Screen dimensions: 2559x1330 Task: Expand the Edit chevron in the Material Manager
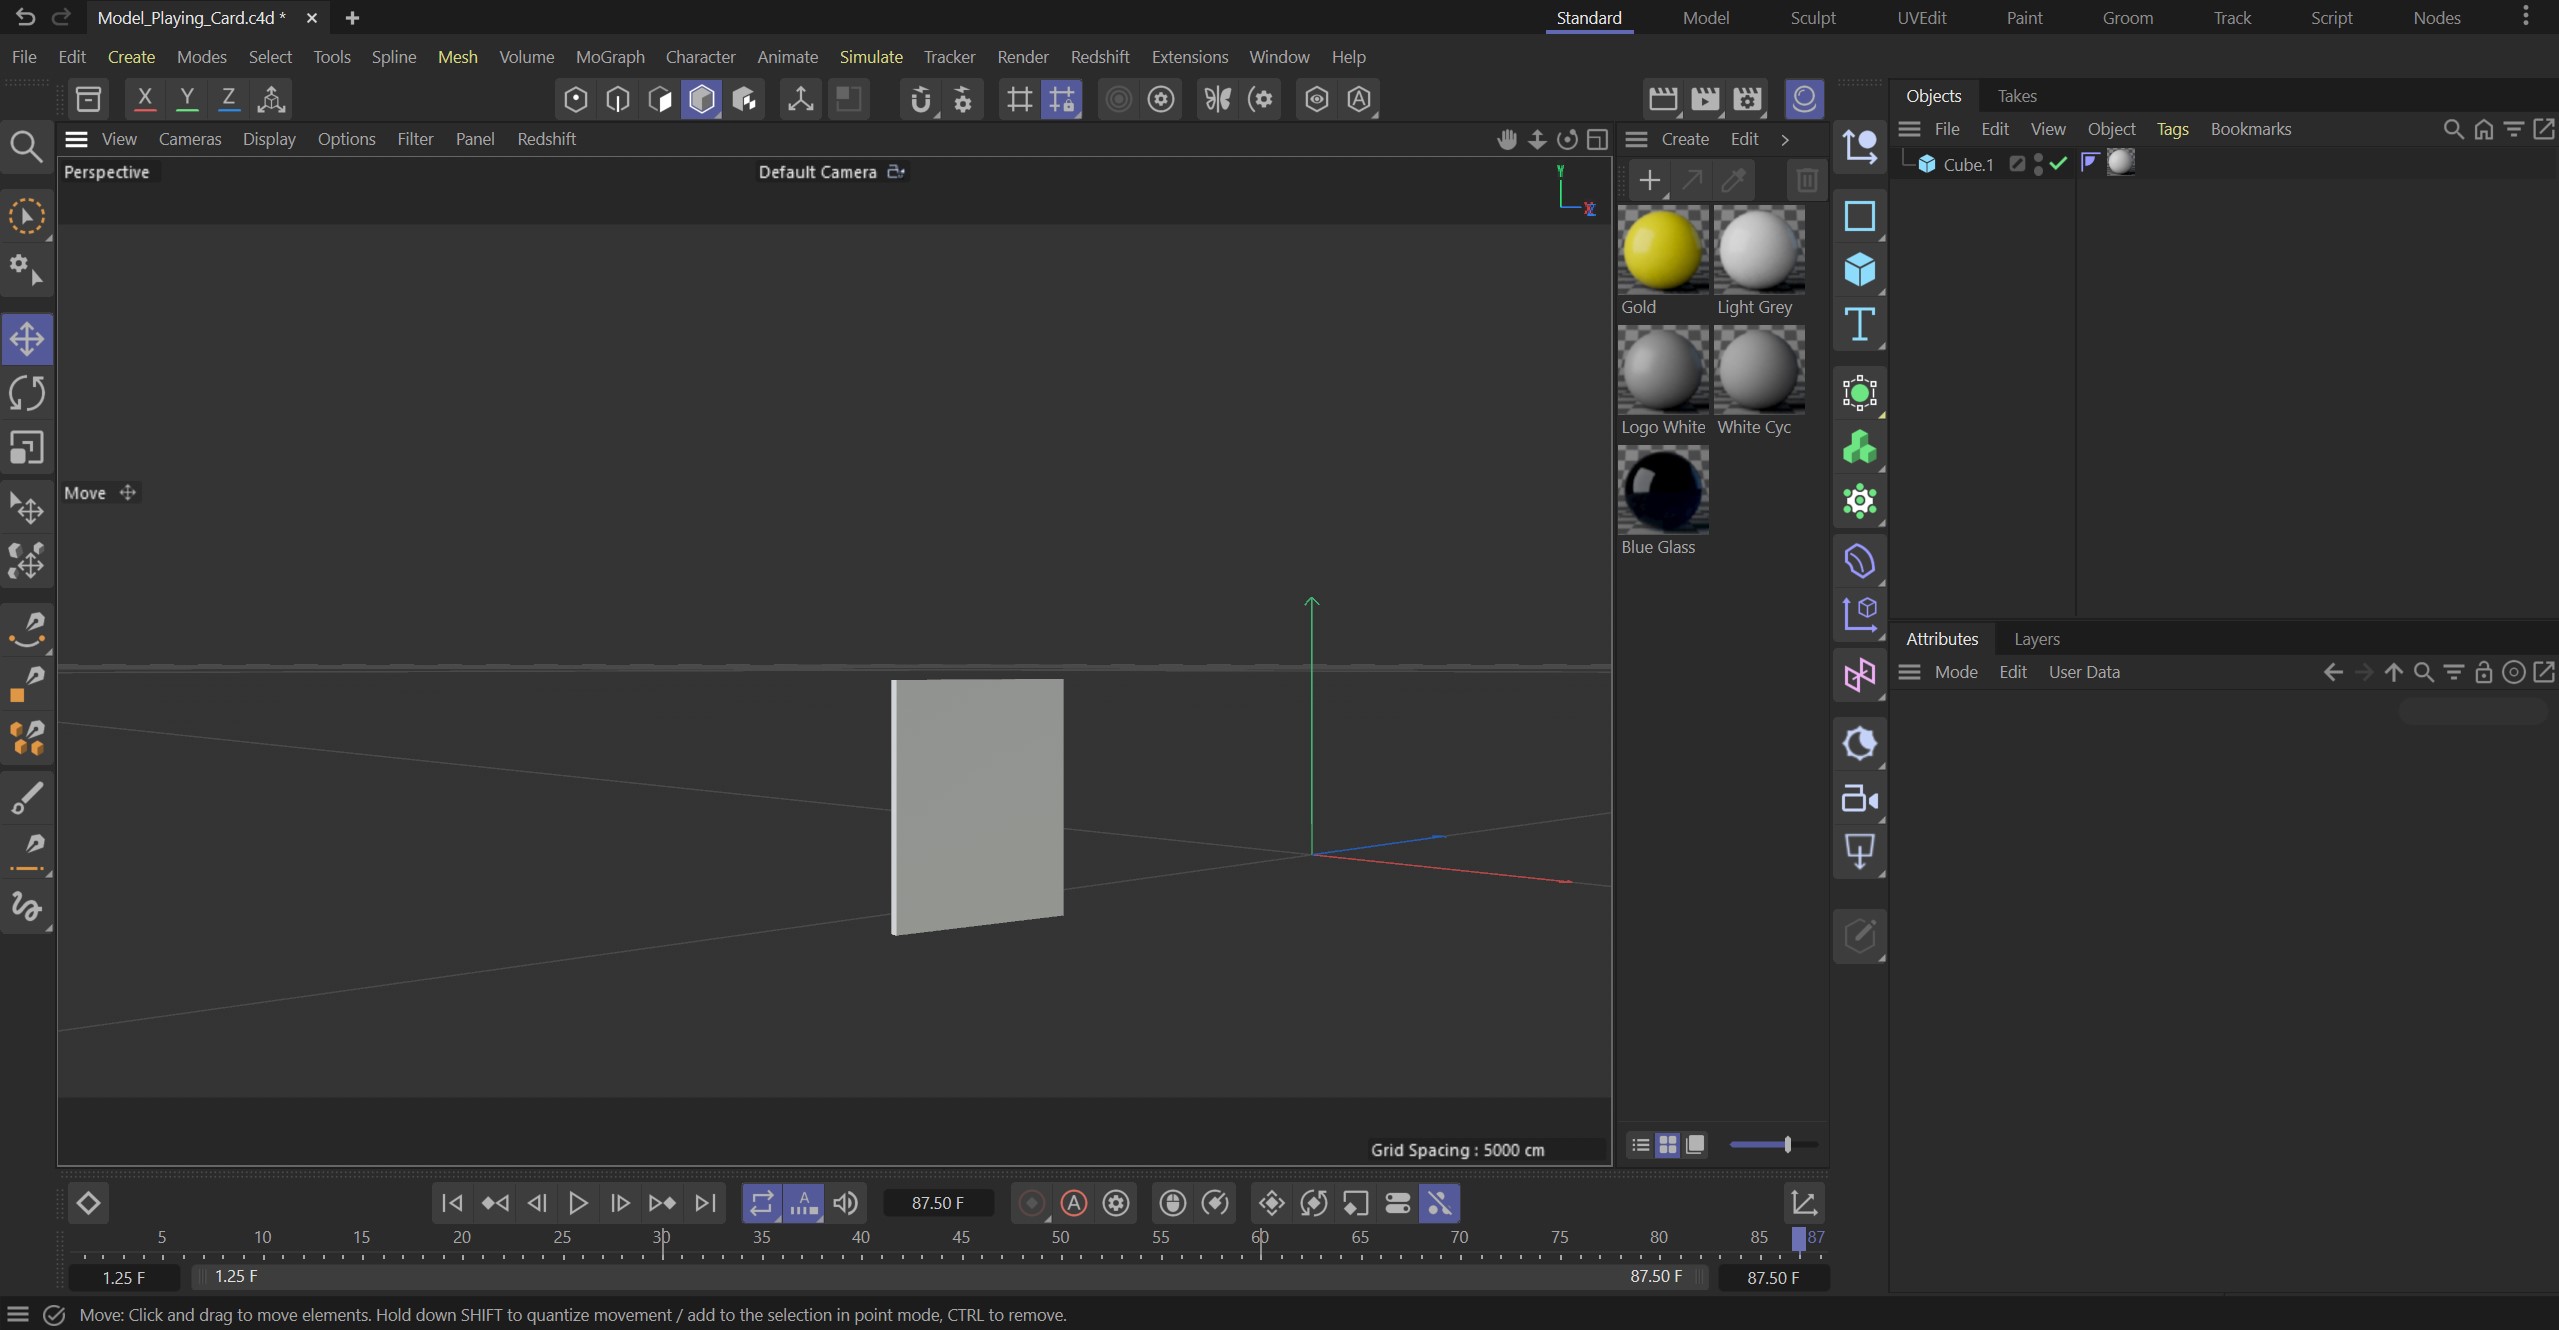[x=1786, y=139]
